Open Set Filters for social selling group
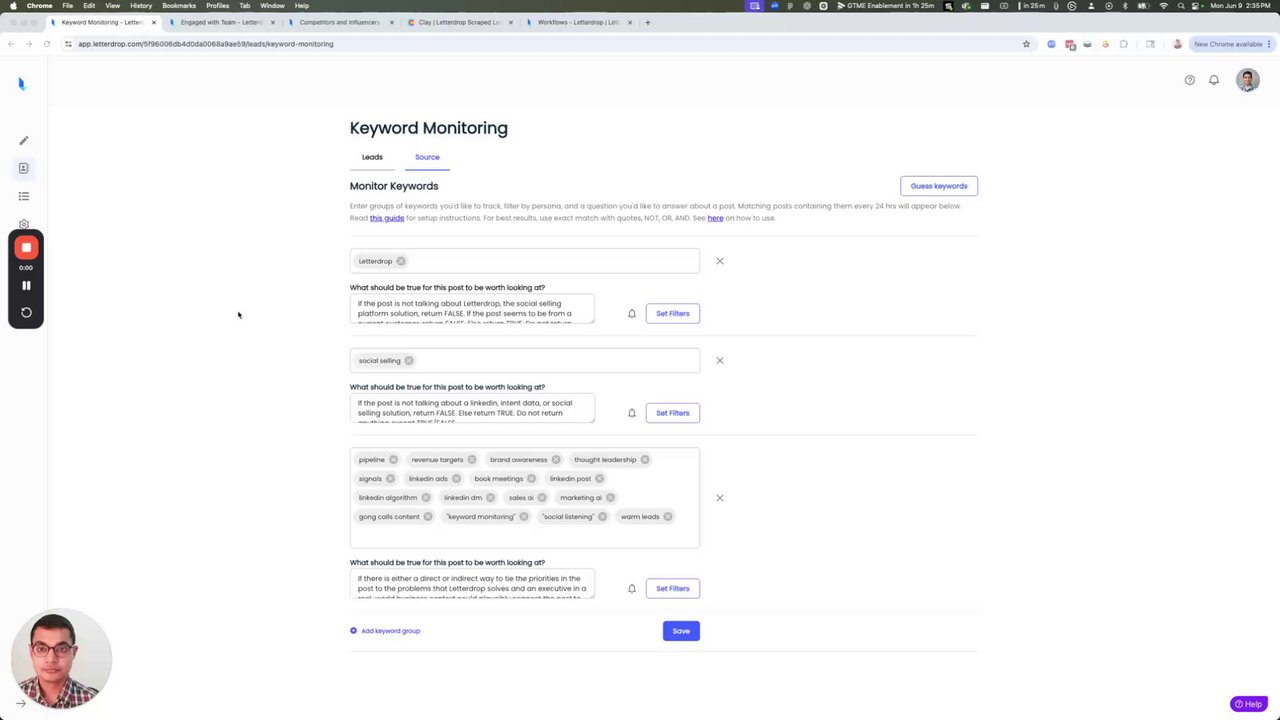The width and height of the screenshot is (1280, 720). tap(673, 413)
